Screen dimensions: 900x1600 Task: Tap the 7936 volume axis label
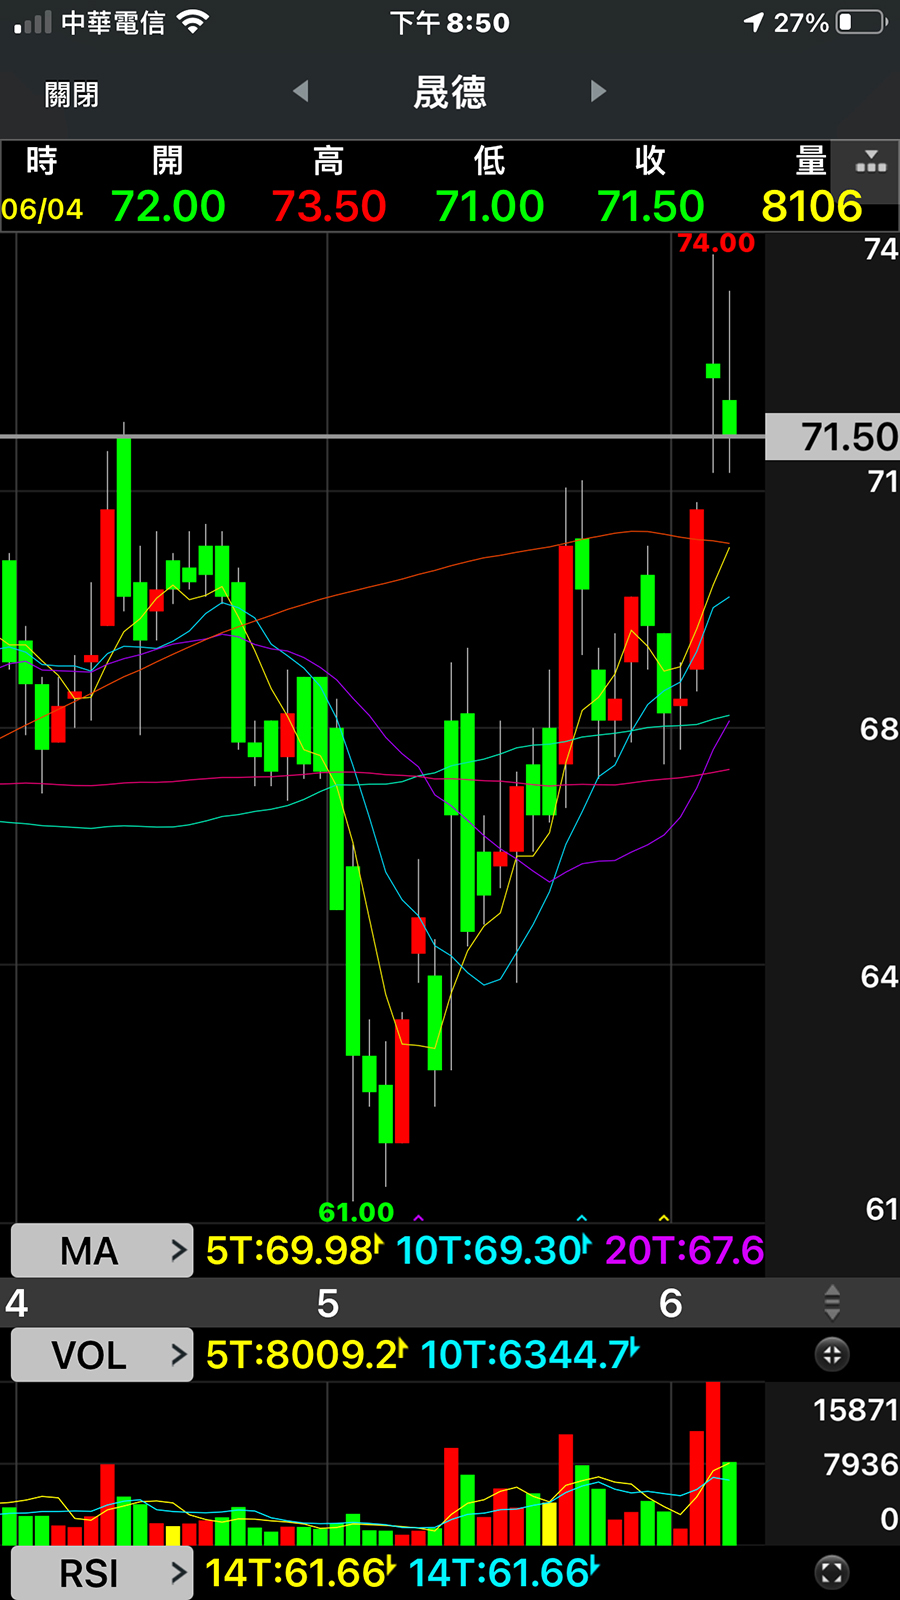861,1464
